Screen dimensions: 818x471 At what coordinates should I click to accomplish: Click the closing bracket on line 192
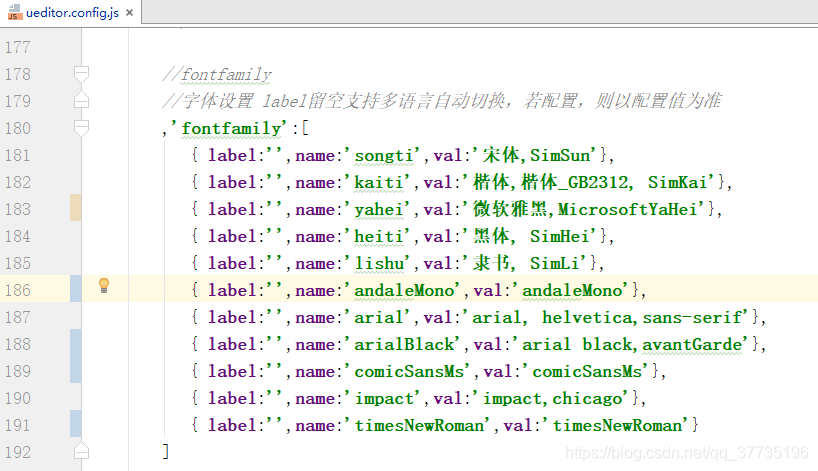(166, 451)
